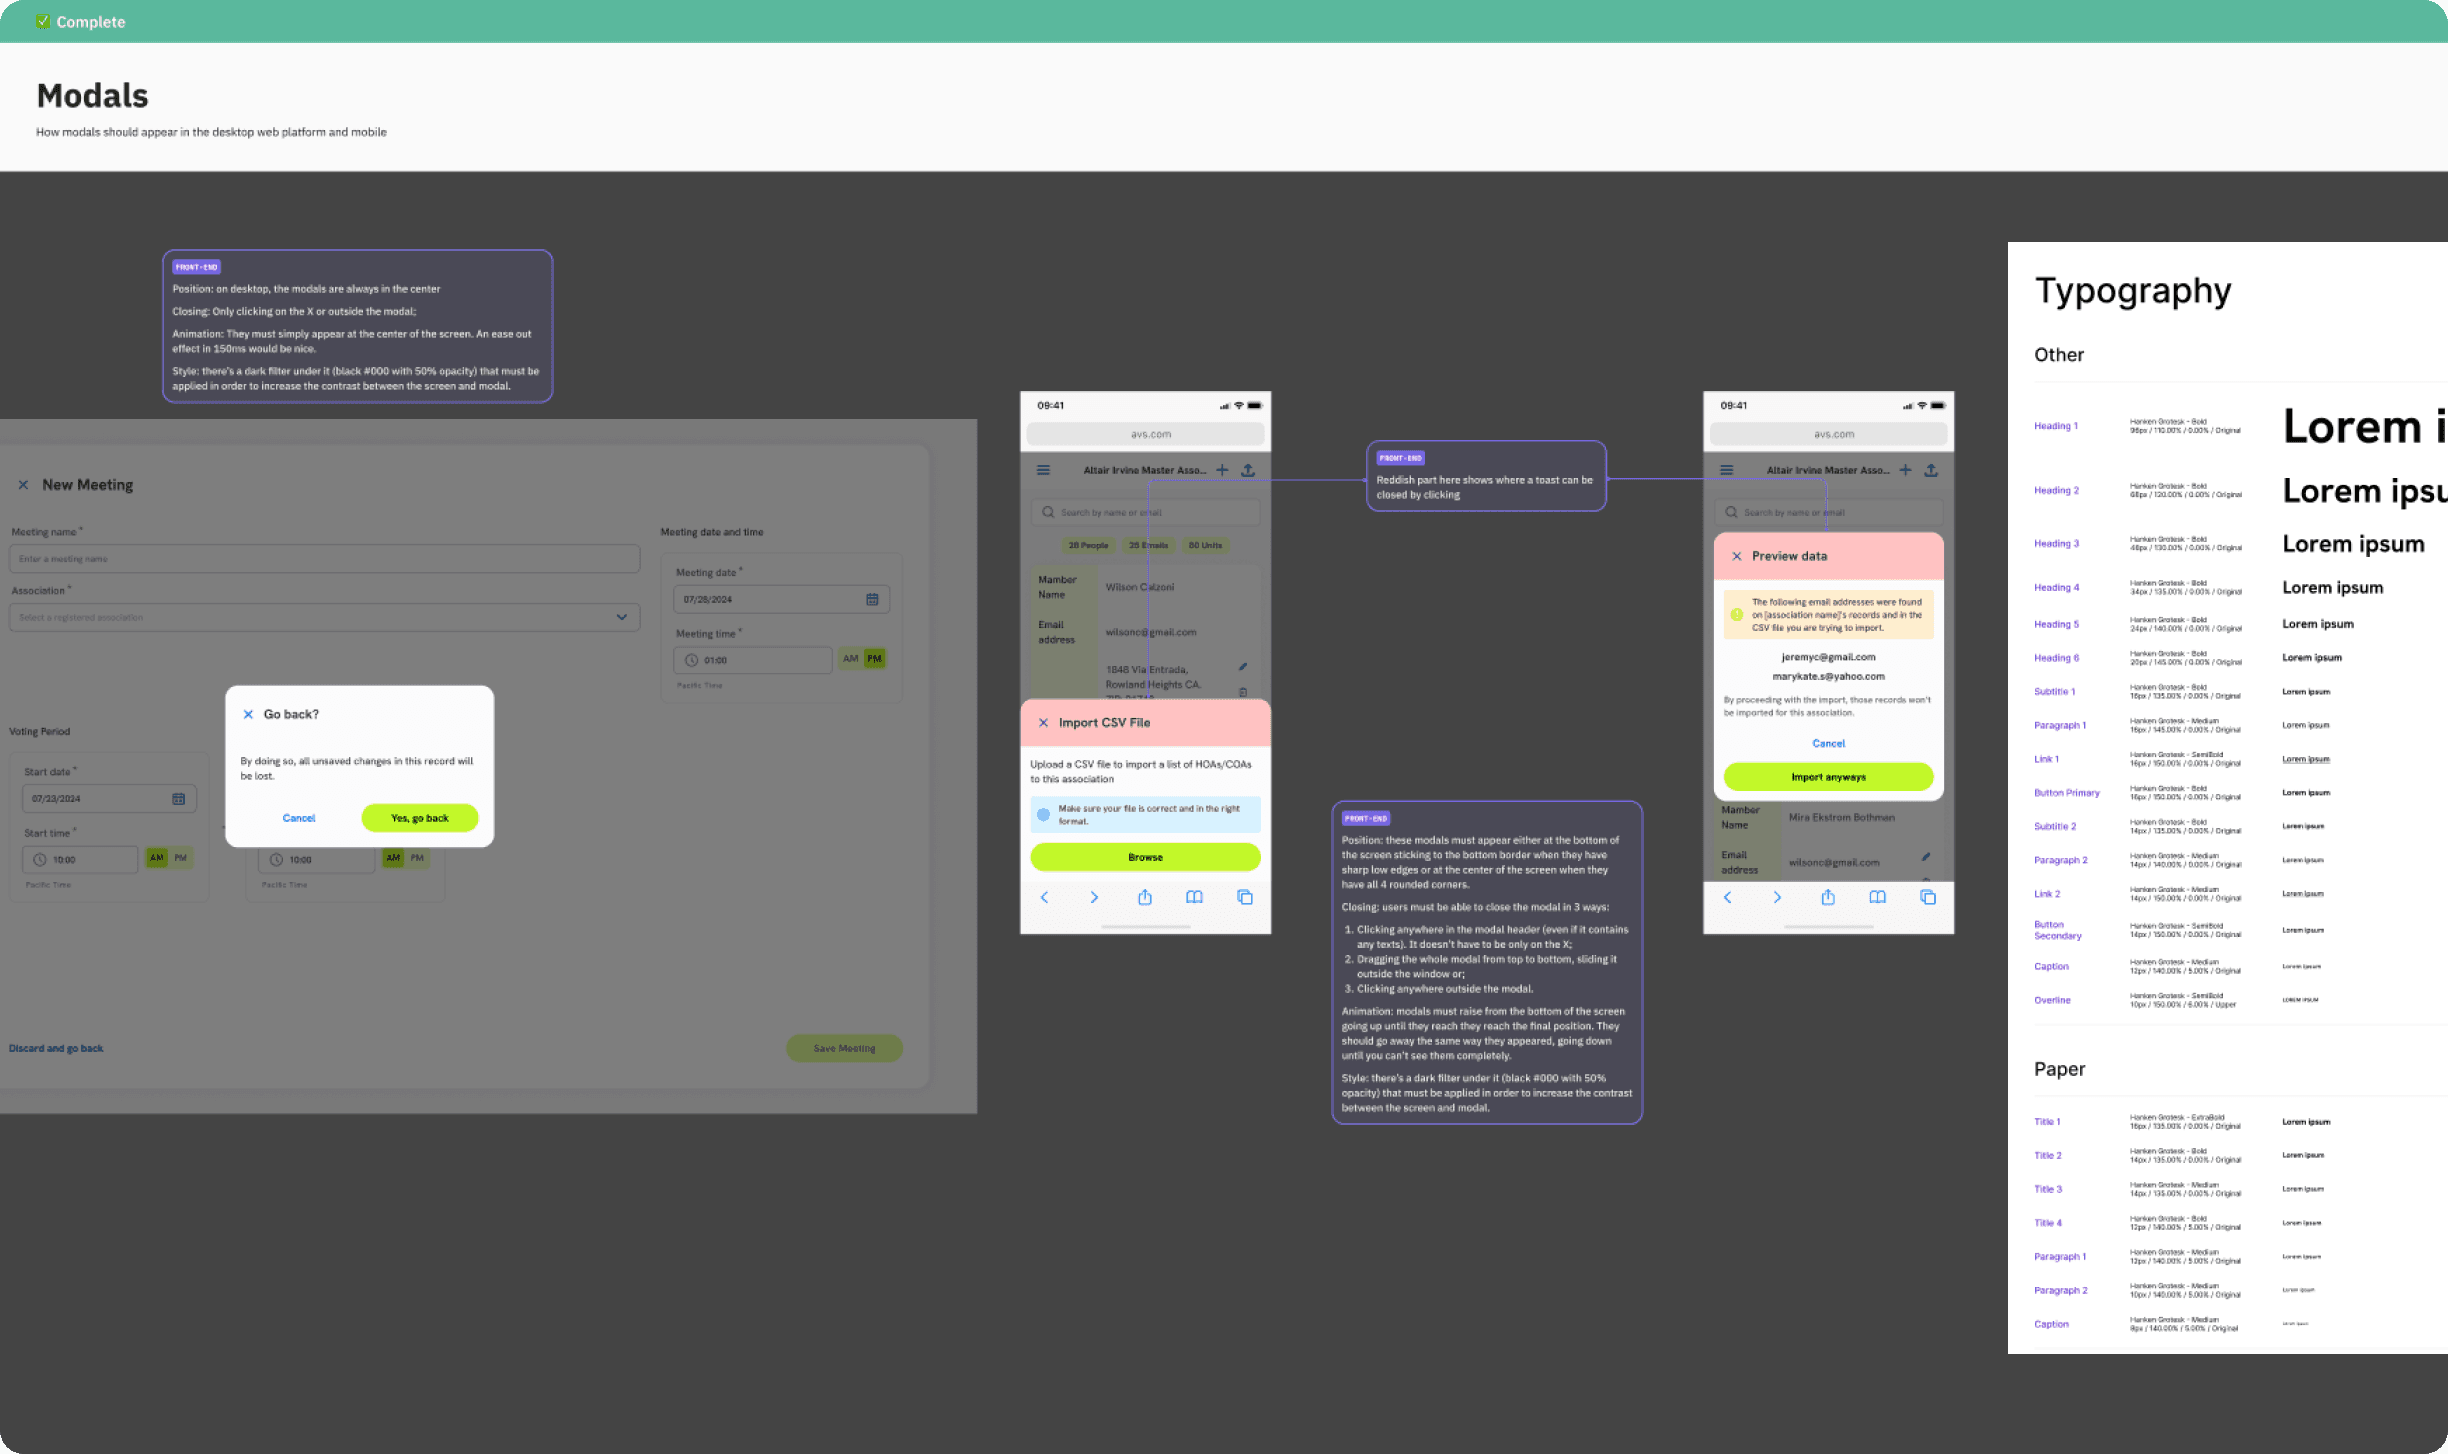The height and width of the screenshot is (1454, 2448).
Task: Select PM for Start time
Action: [181, 858]
